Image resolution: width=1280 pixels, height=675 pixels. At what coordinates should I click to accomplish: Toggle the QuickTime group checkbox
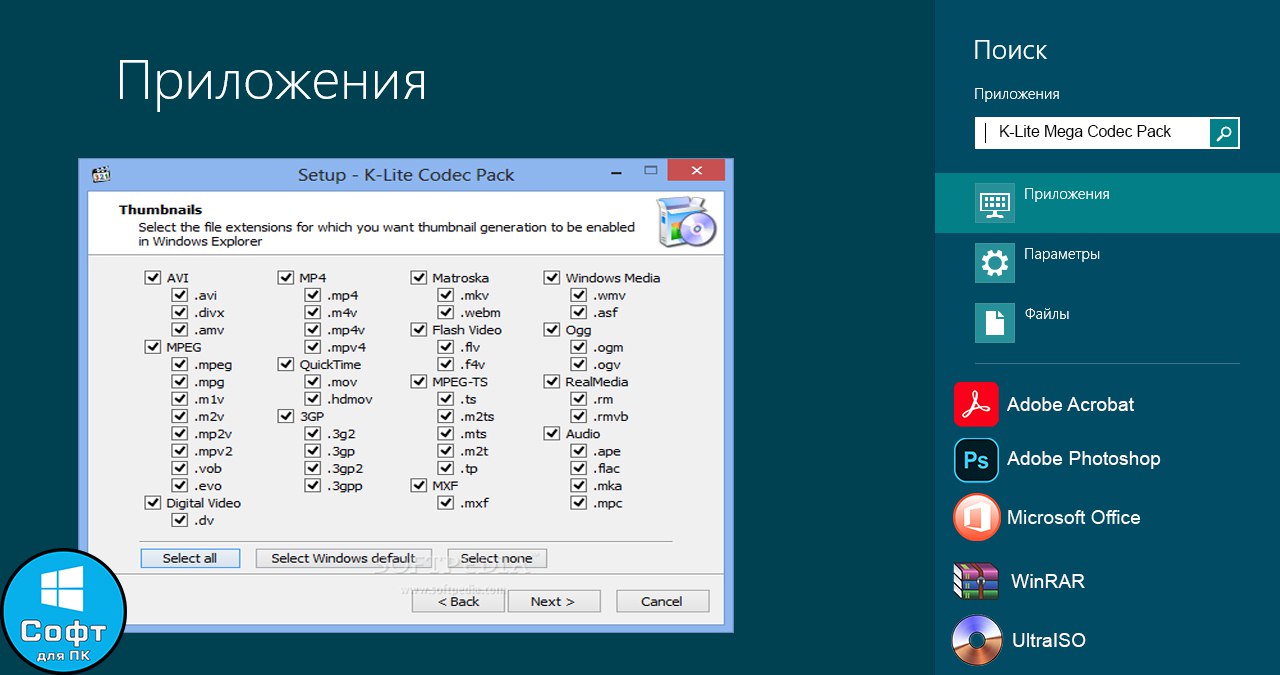(x=286, y=364)
